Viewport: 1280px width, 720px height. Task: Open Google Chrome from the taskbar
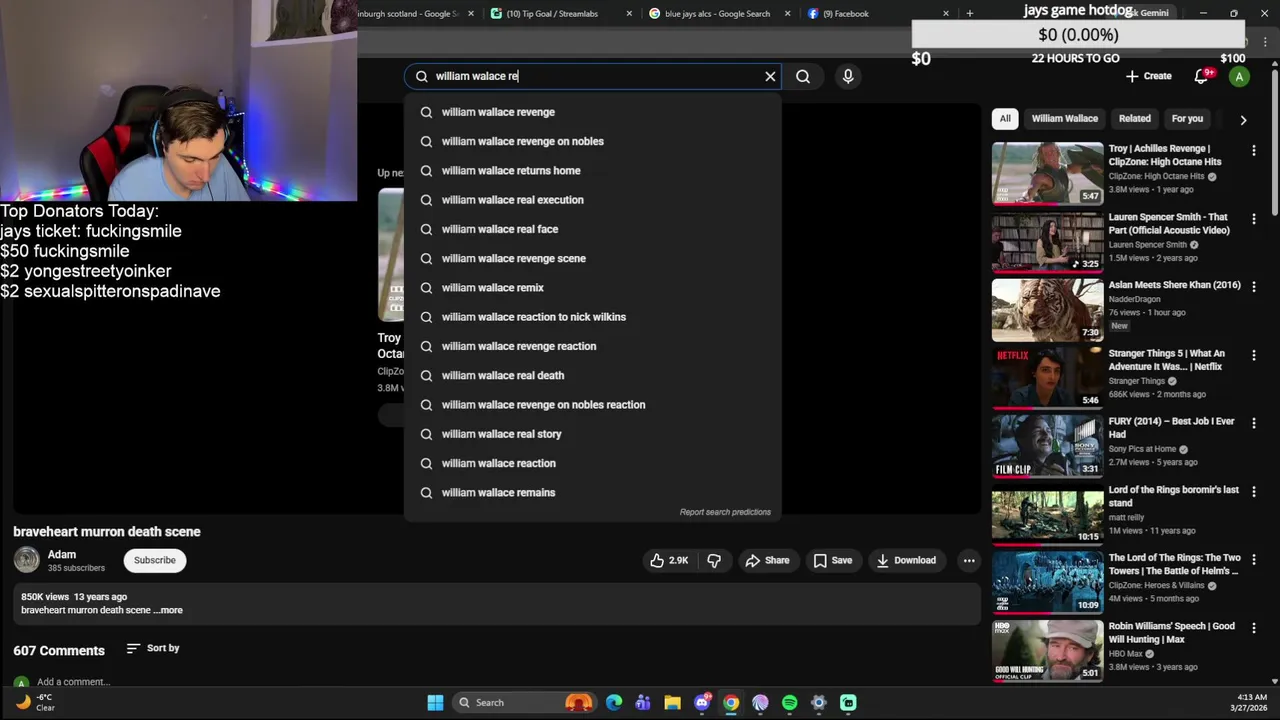click(x=731, y=702)
